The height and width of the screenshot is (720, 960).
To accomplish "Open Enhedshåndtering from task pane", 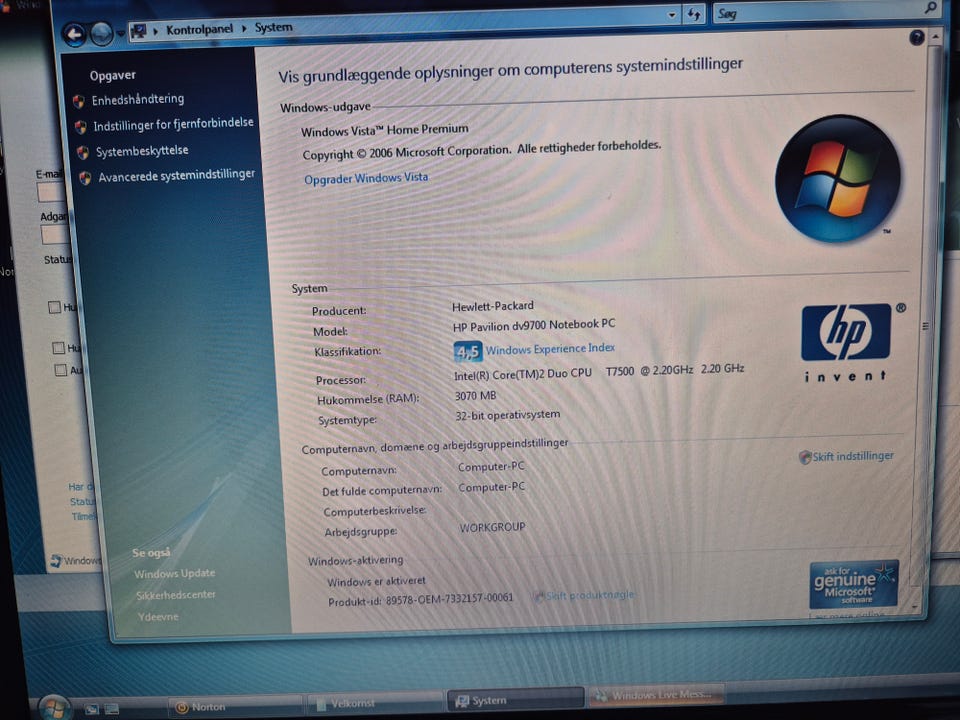I will coord(138,100).
